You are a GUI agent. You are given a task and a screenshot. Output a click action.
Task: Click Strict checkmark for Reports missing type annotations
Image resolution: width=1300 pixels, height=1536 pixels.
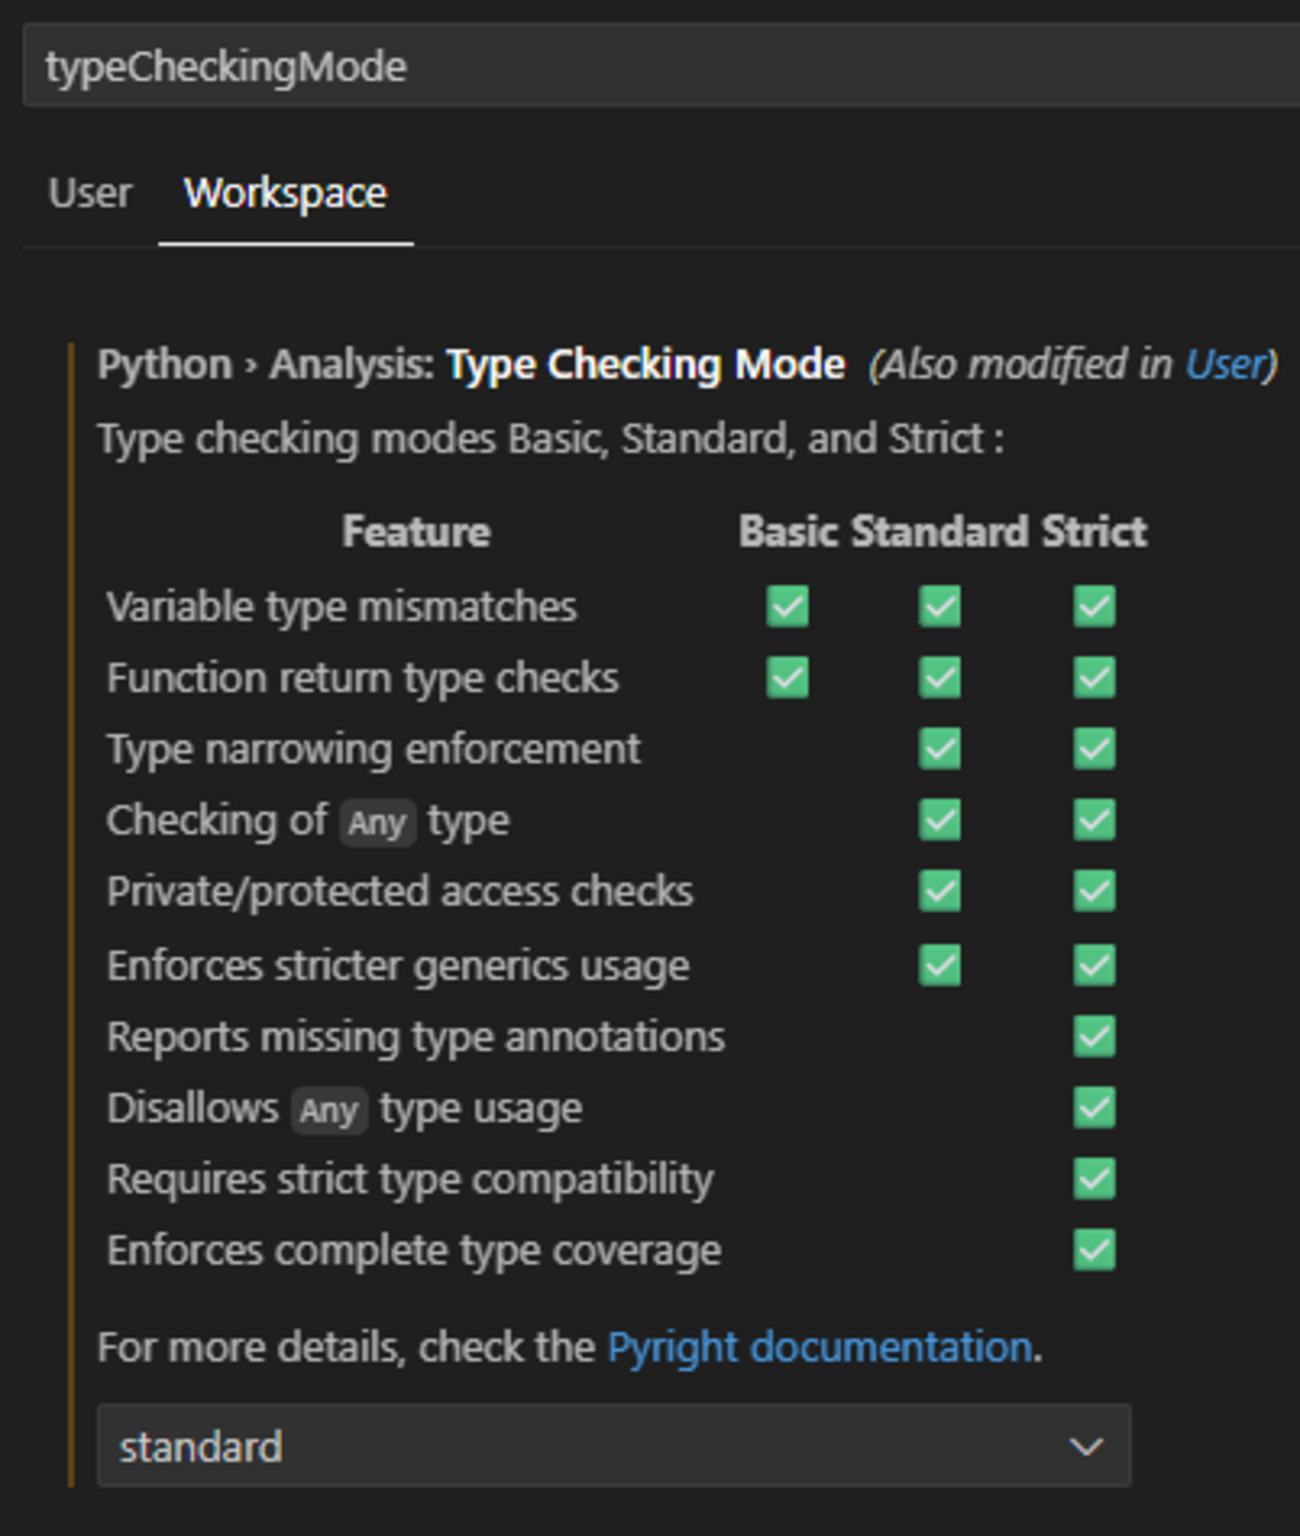[1094, 1036]
